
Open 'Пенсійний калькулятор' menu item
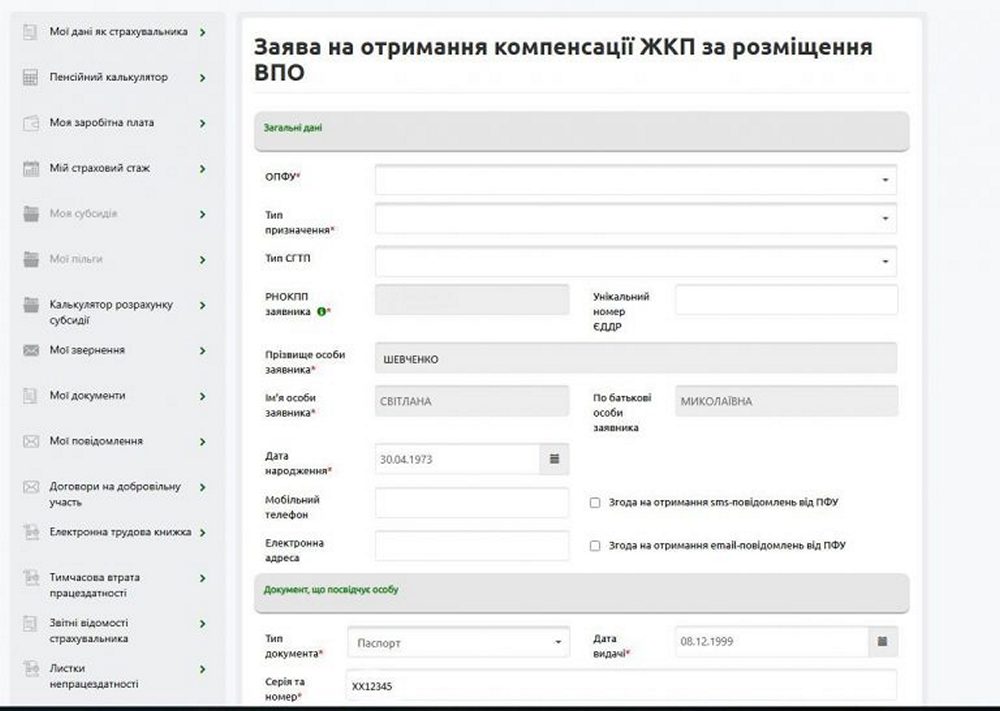108,77
